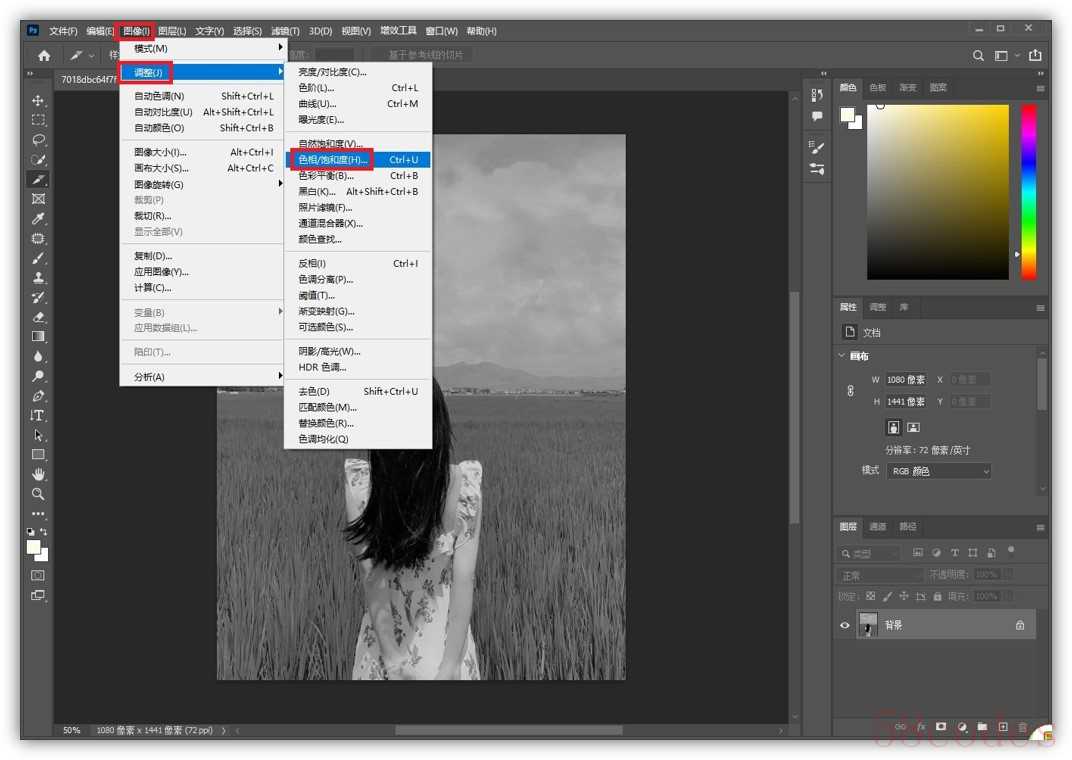
Task: Click the link width and height icon
Action: pyautogui.click(x=850, y=390)
